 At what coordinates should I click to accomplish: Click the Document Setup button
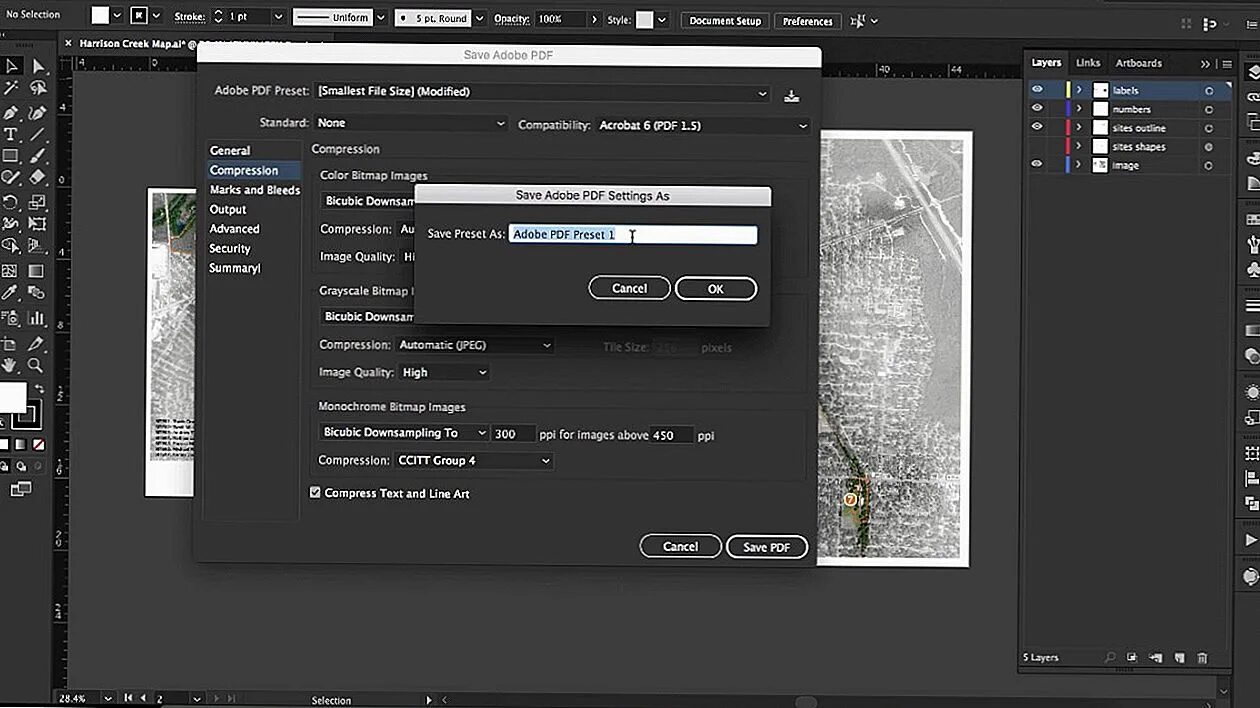point(725,21)
